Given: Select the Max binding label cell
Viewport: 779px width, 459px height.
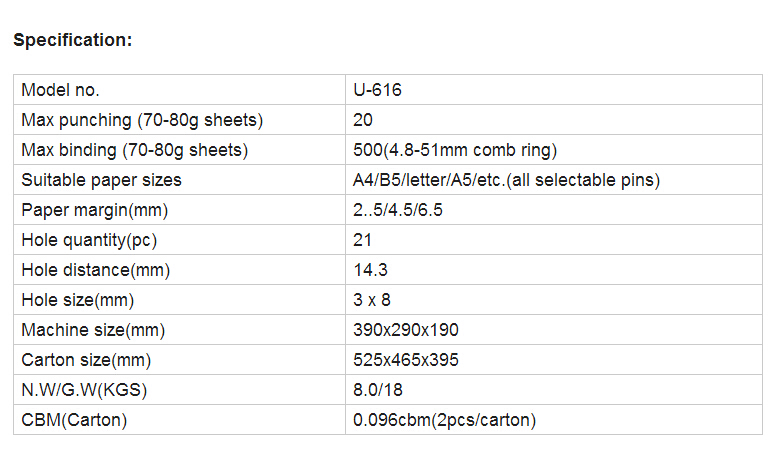Looking at the screenshot, I should 135,150.
